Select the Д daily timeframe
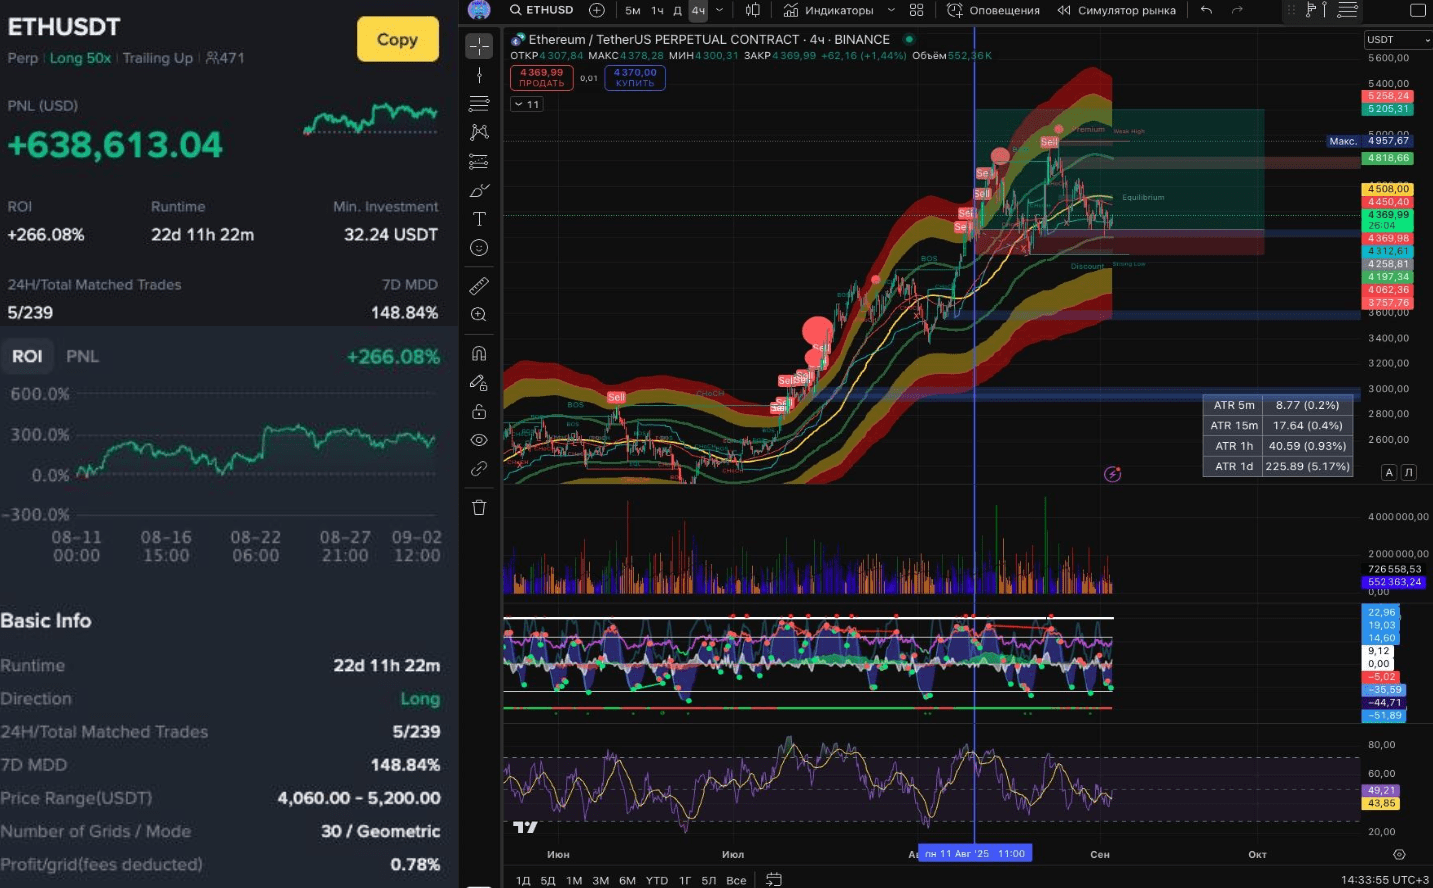The width and height of the screenshot is (1433, 888). pyautogui.click(x=677, y=10)
